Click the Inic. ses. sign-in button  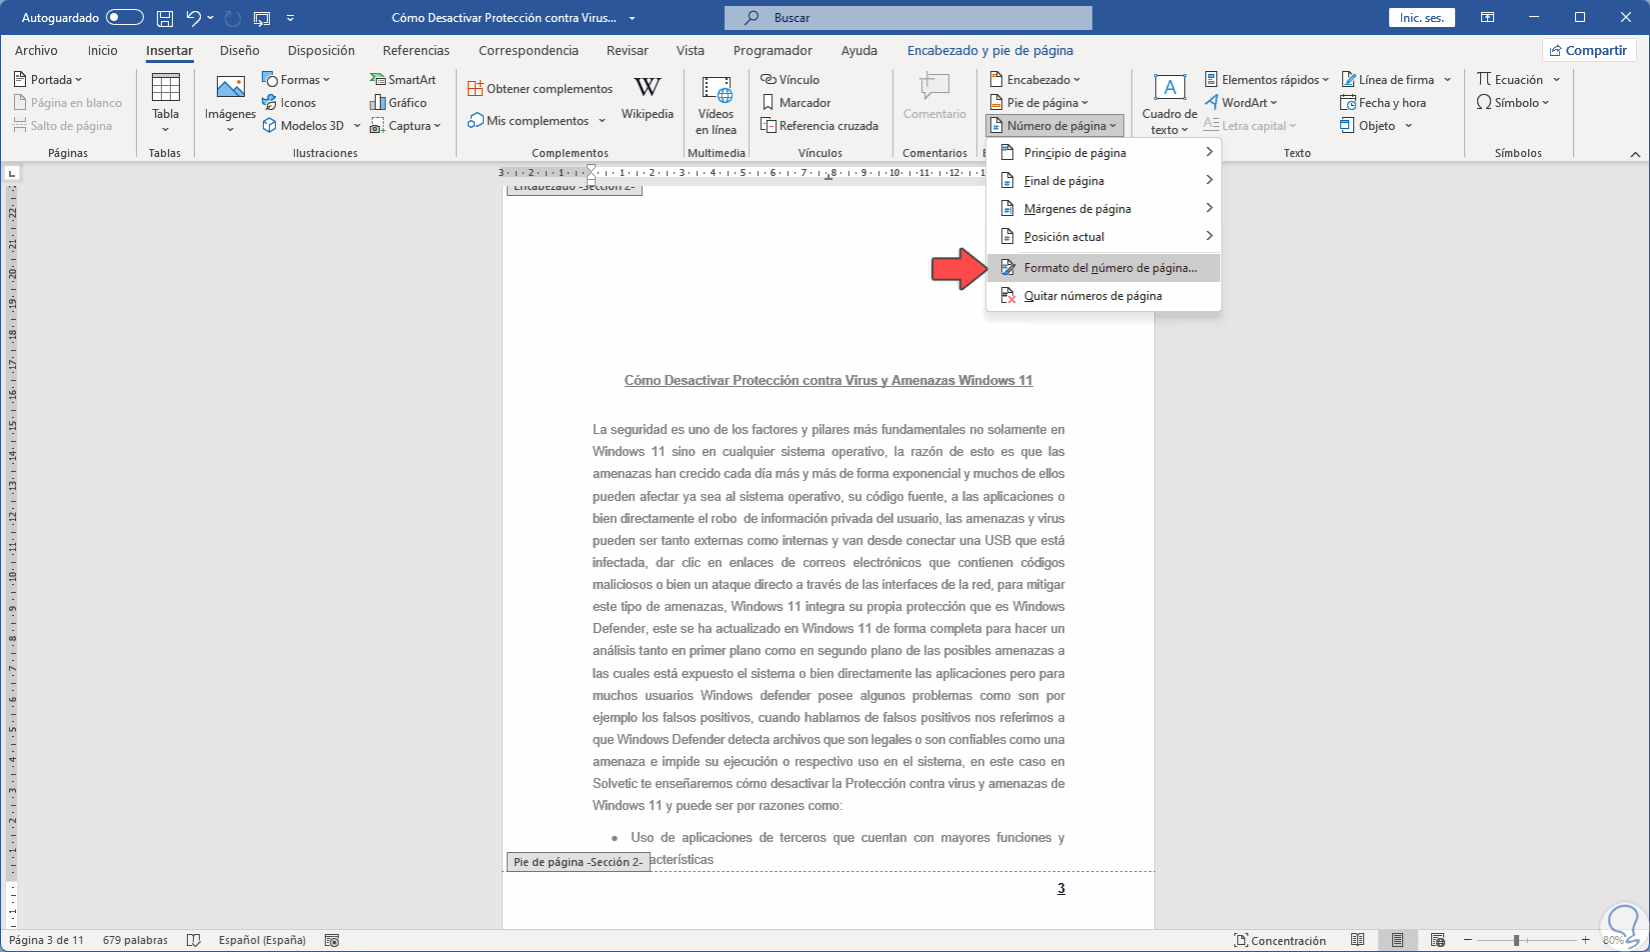[1421, 18]
